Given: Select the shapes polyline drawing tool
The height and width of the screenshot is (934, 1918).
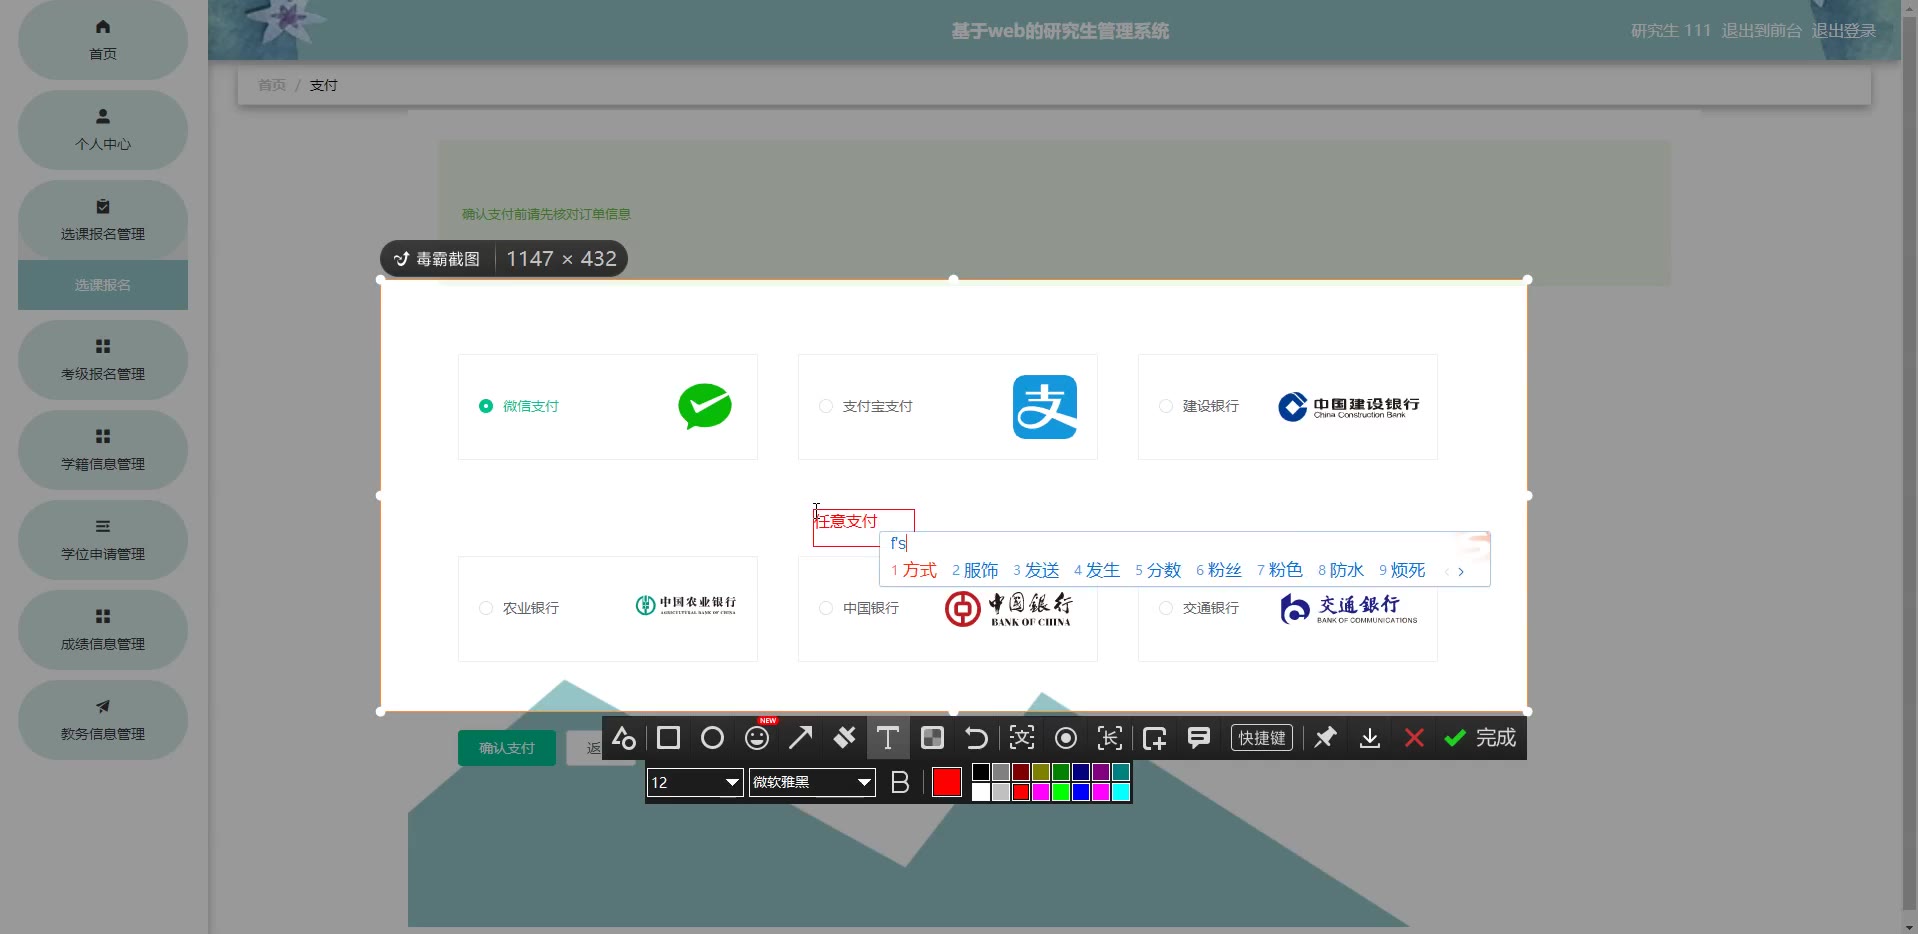Looking at the screenshot, I should tap(624, 738).
